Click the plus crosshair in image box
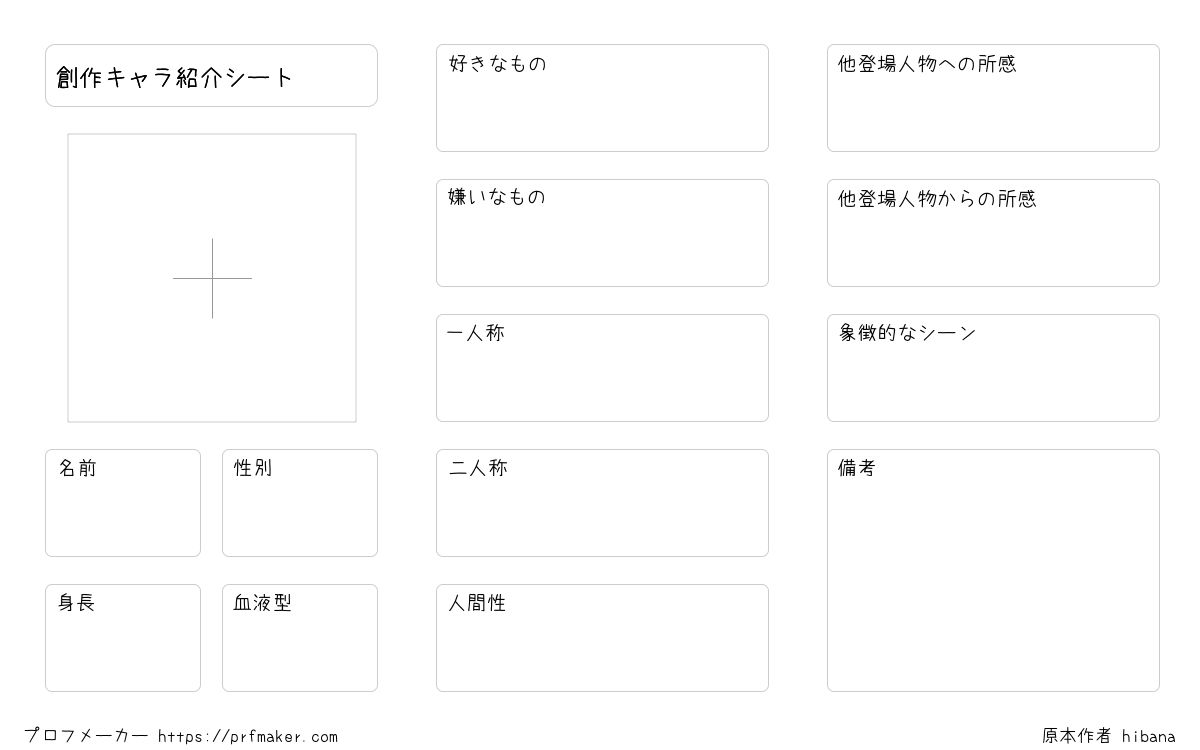Screen dimensions: 1200x750 [x=212, y=278]
